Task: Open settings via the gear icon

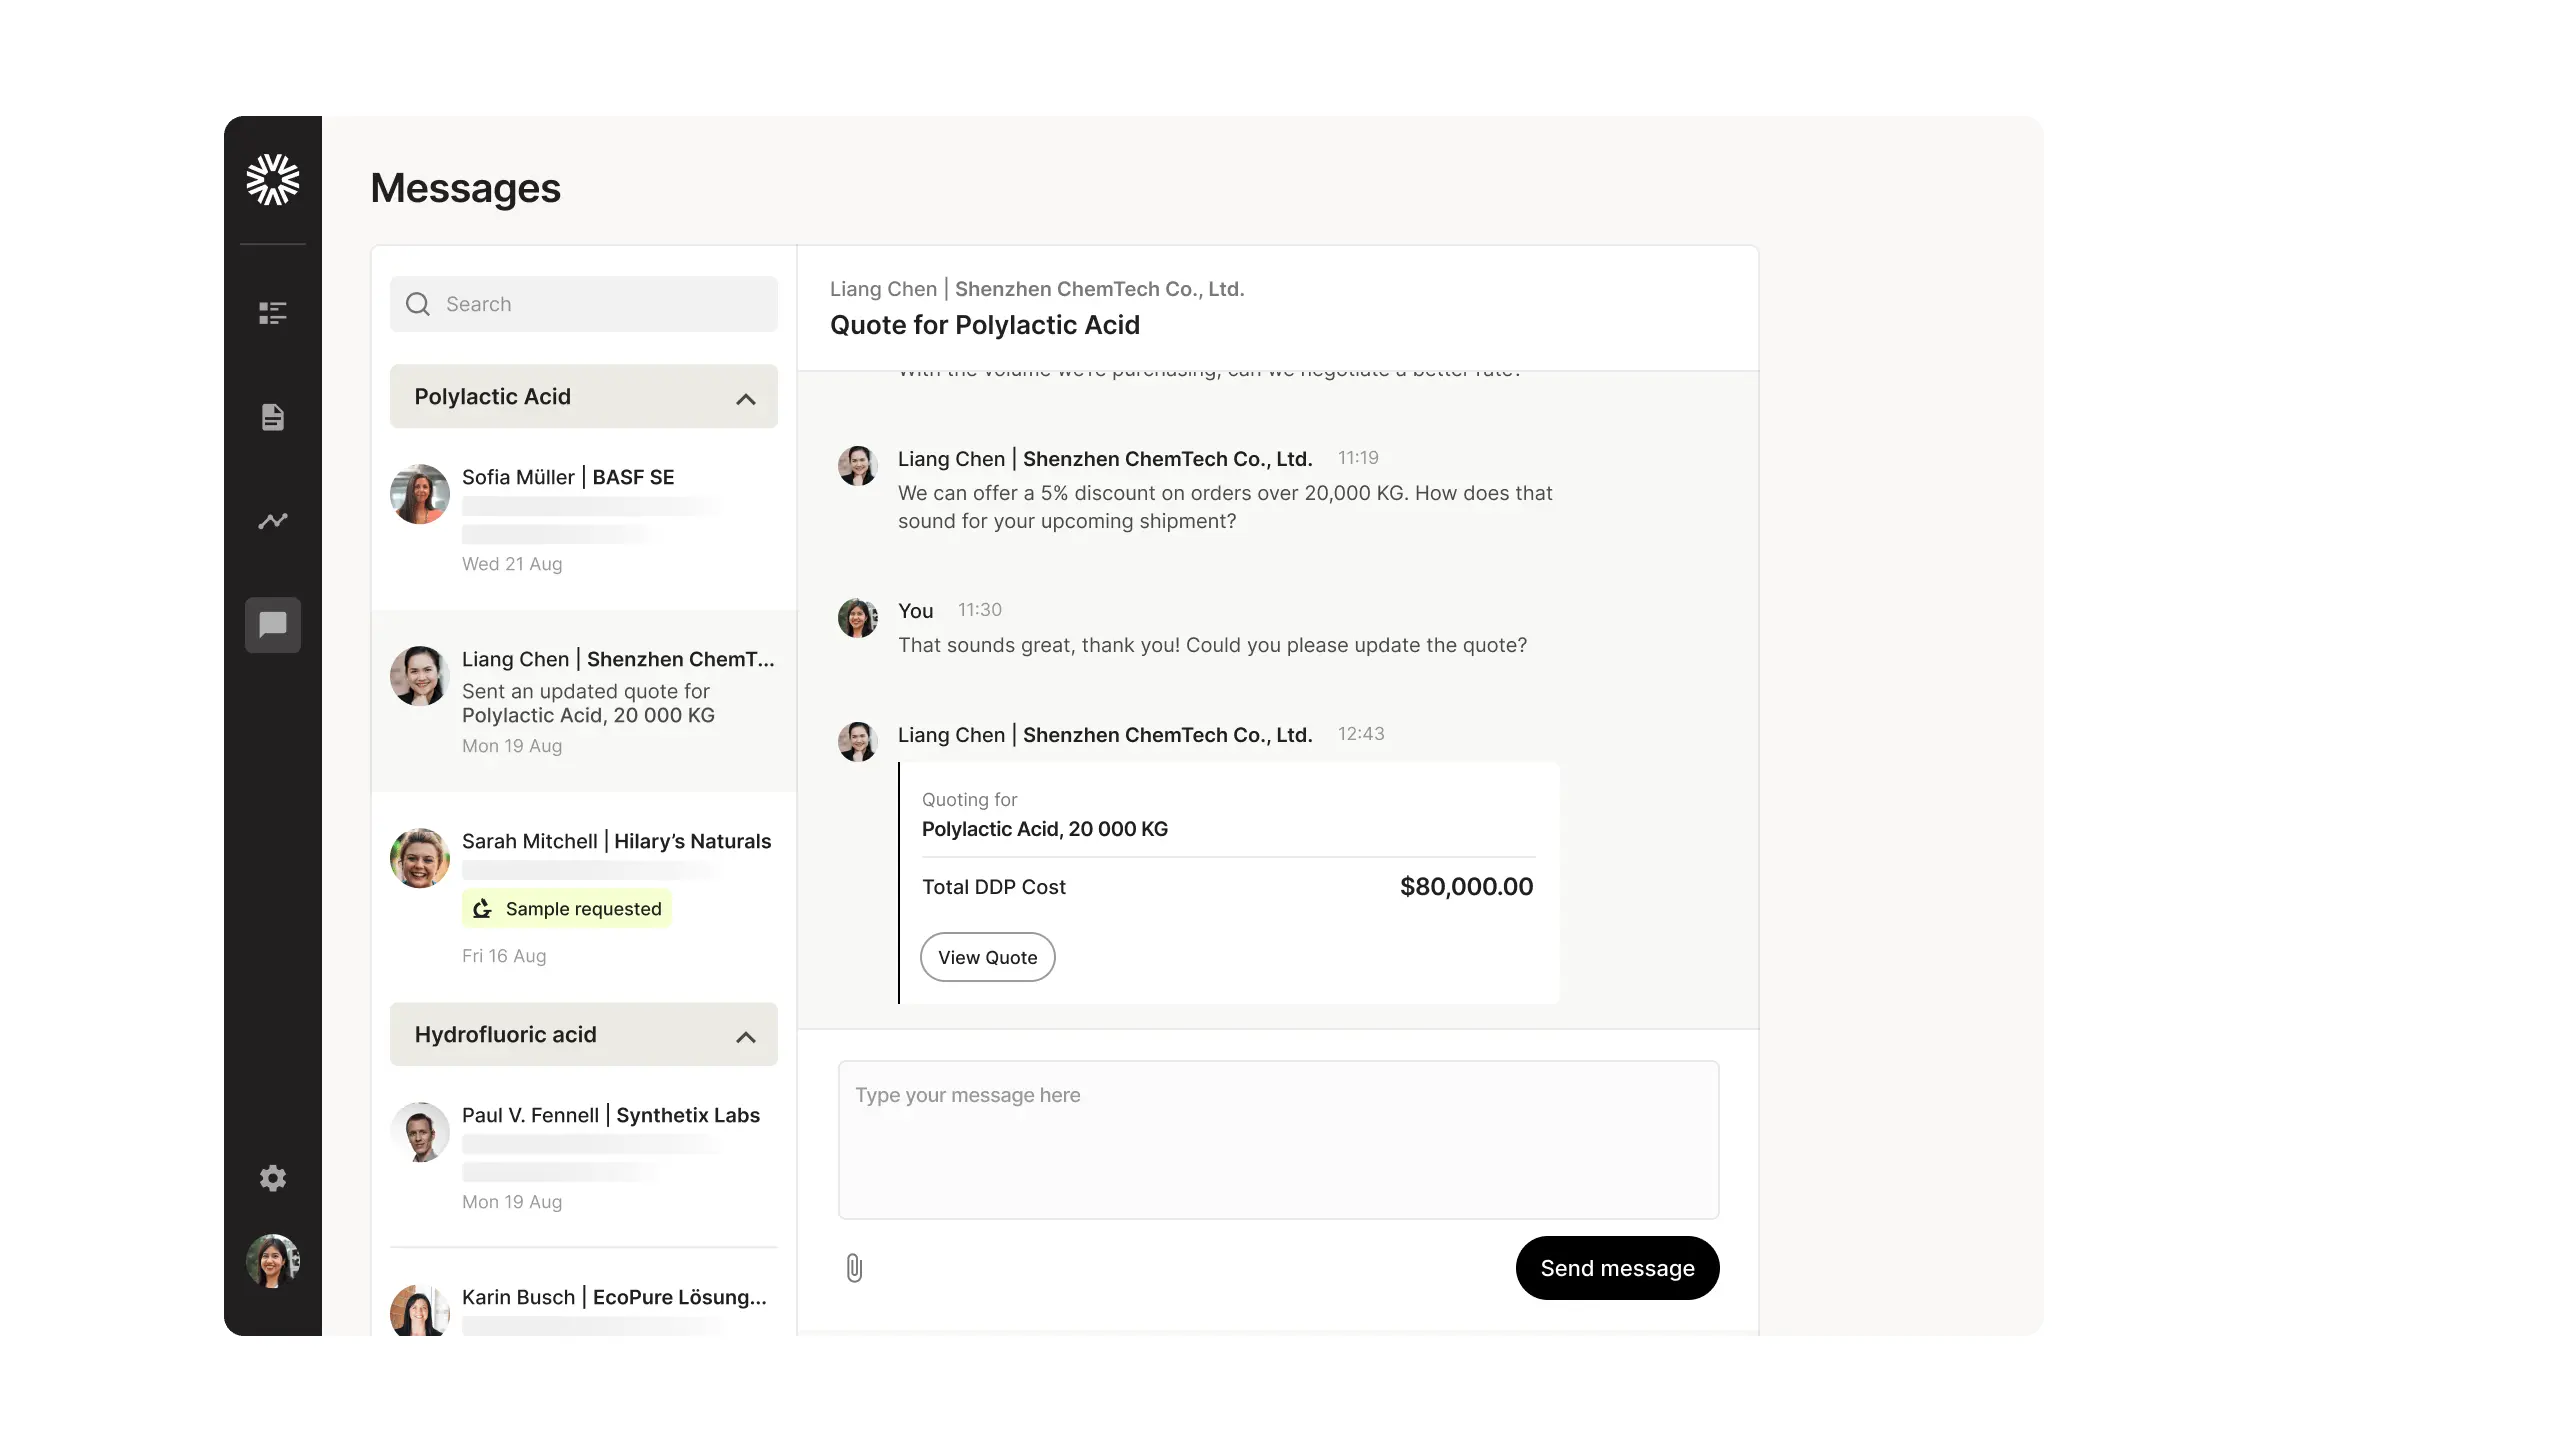Action: 272,1178
